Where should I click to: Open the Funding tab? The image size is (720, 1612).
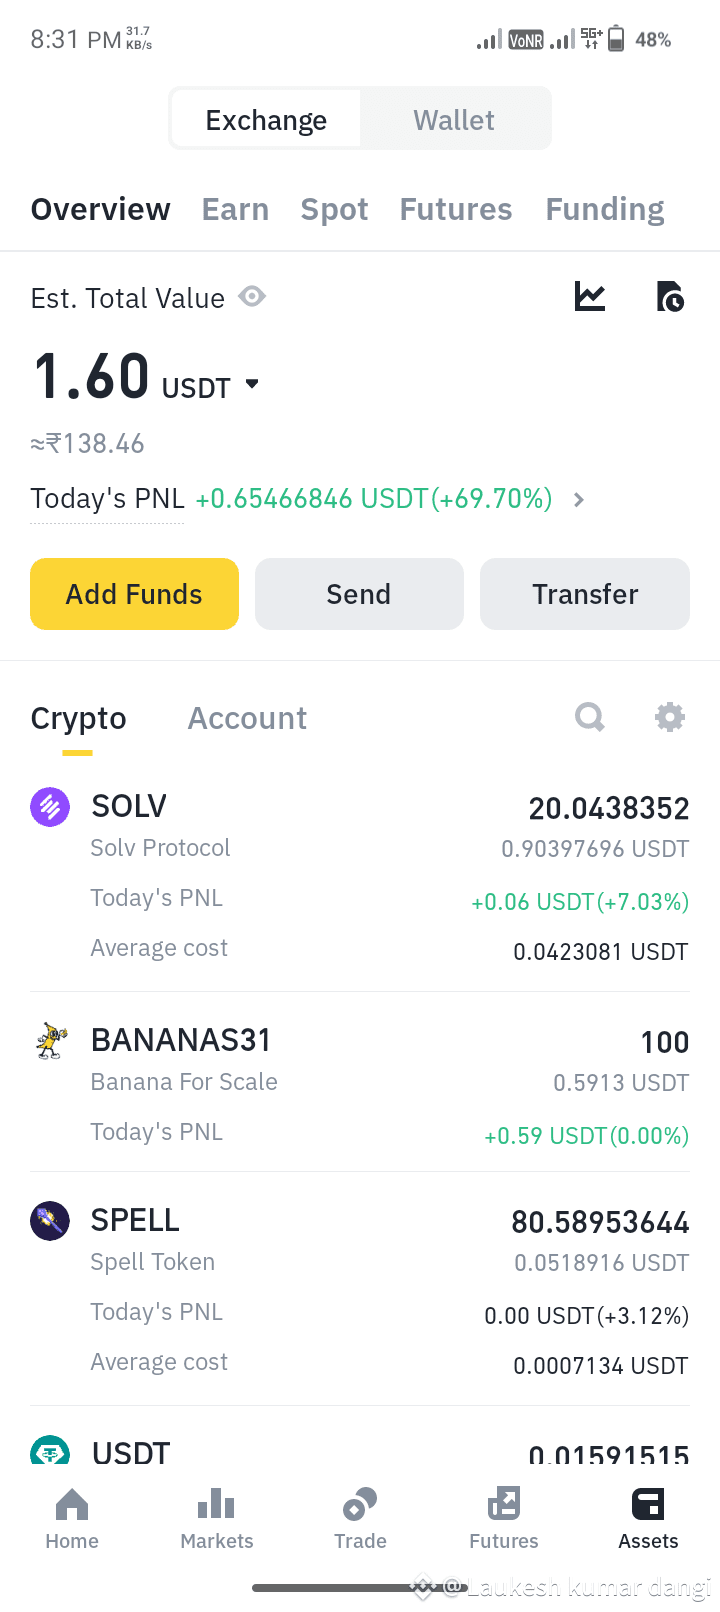tap(605, 209)
